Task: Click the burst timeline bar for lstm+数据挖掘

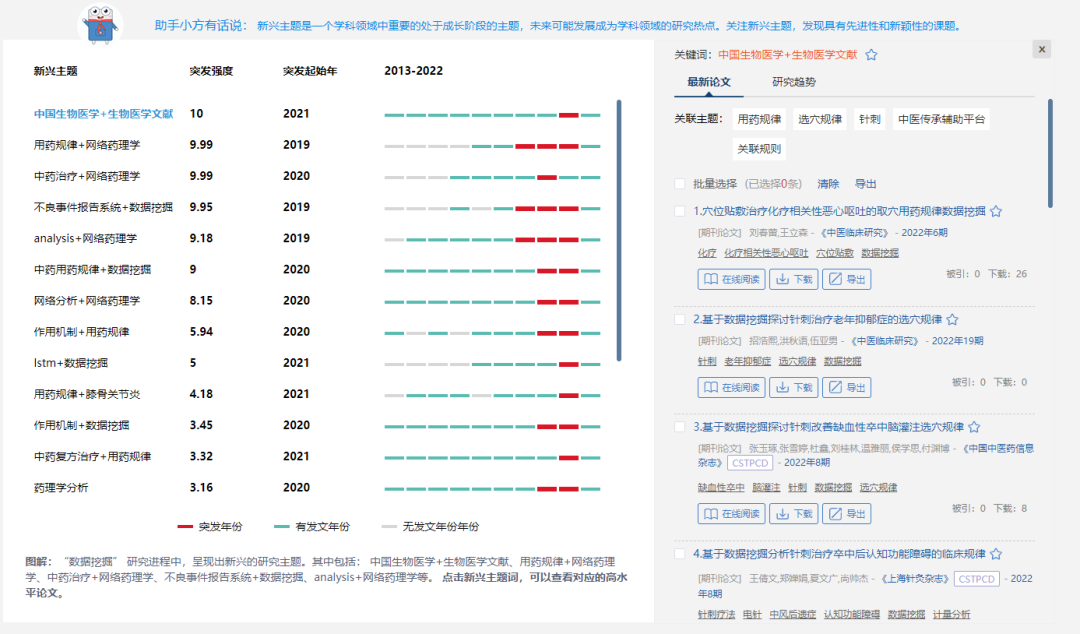Action: [492, 363]
